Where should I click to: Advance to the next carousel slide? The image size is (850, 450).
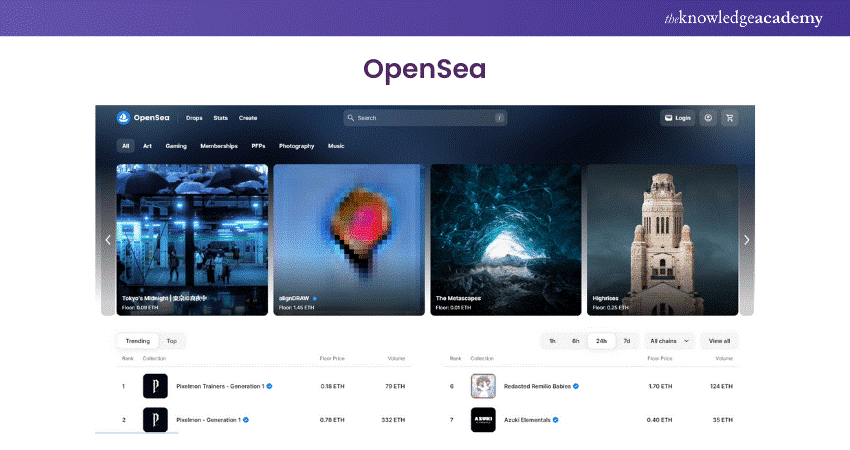[x=746, y=240]
